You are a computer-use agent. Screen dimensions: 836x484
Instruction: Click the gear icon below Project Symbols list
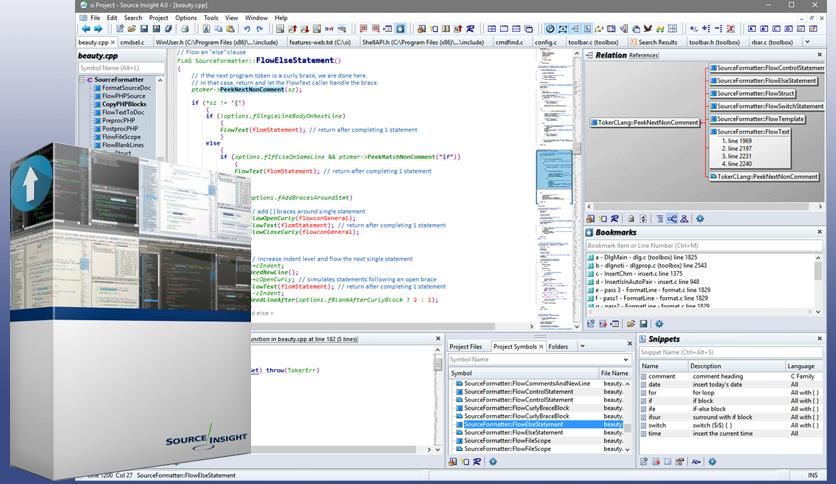(492, 461)
